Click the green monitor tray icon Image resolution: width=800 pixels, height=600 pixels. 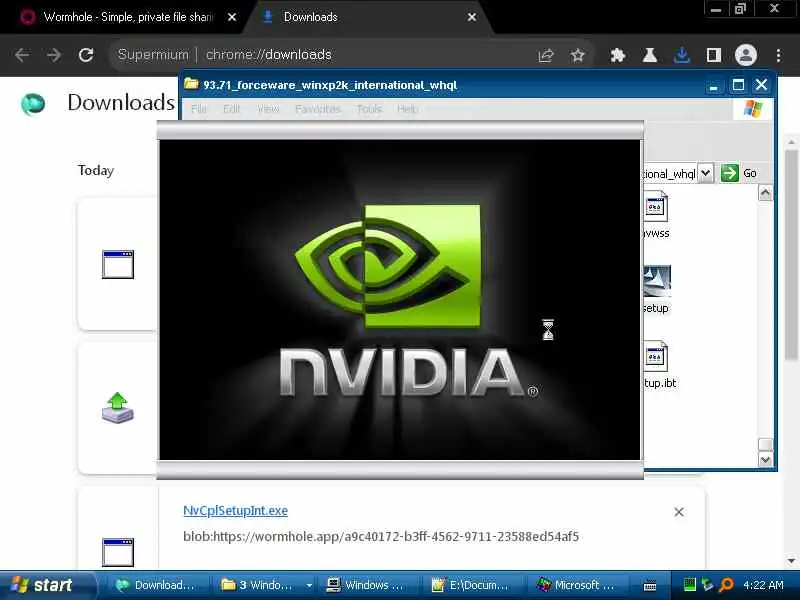[689, 585]
